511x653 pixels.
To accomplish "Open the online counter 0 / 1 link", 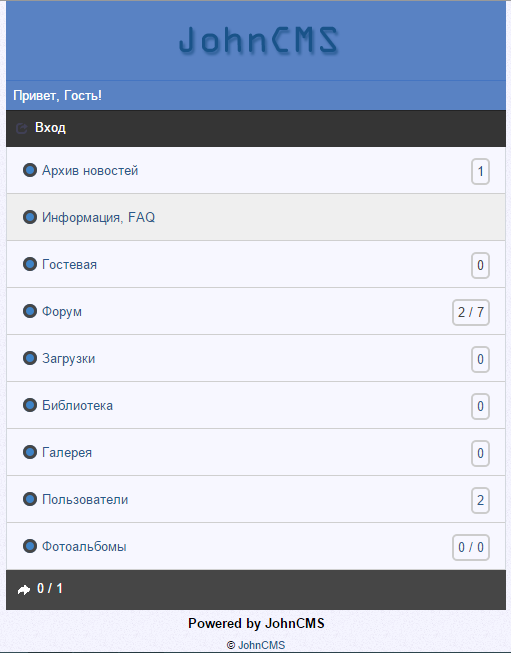I will (50, 588).
